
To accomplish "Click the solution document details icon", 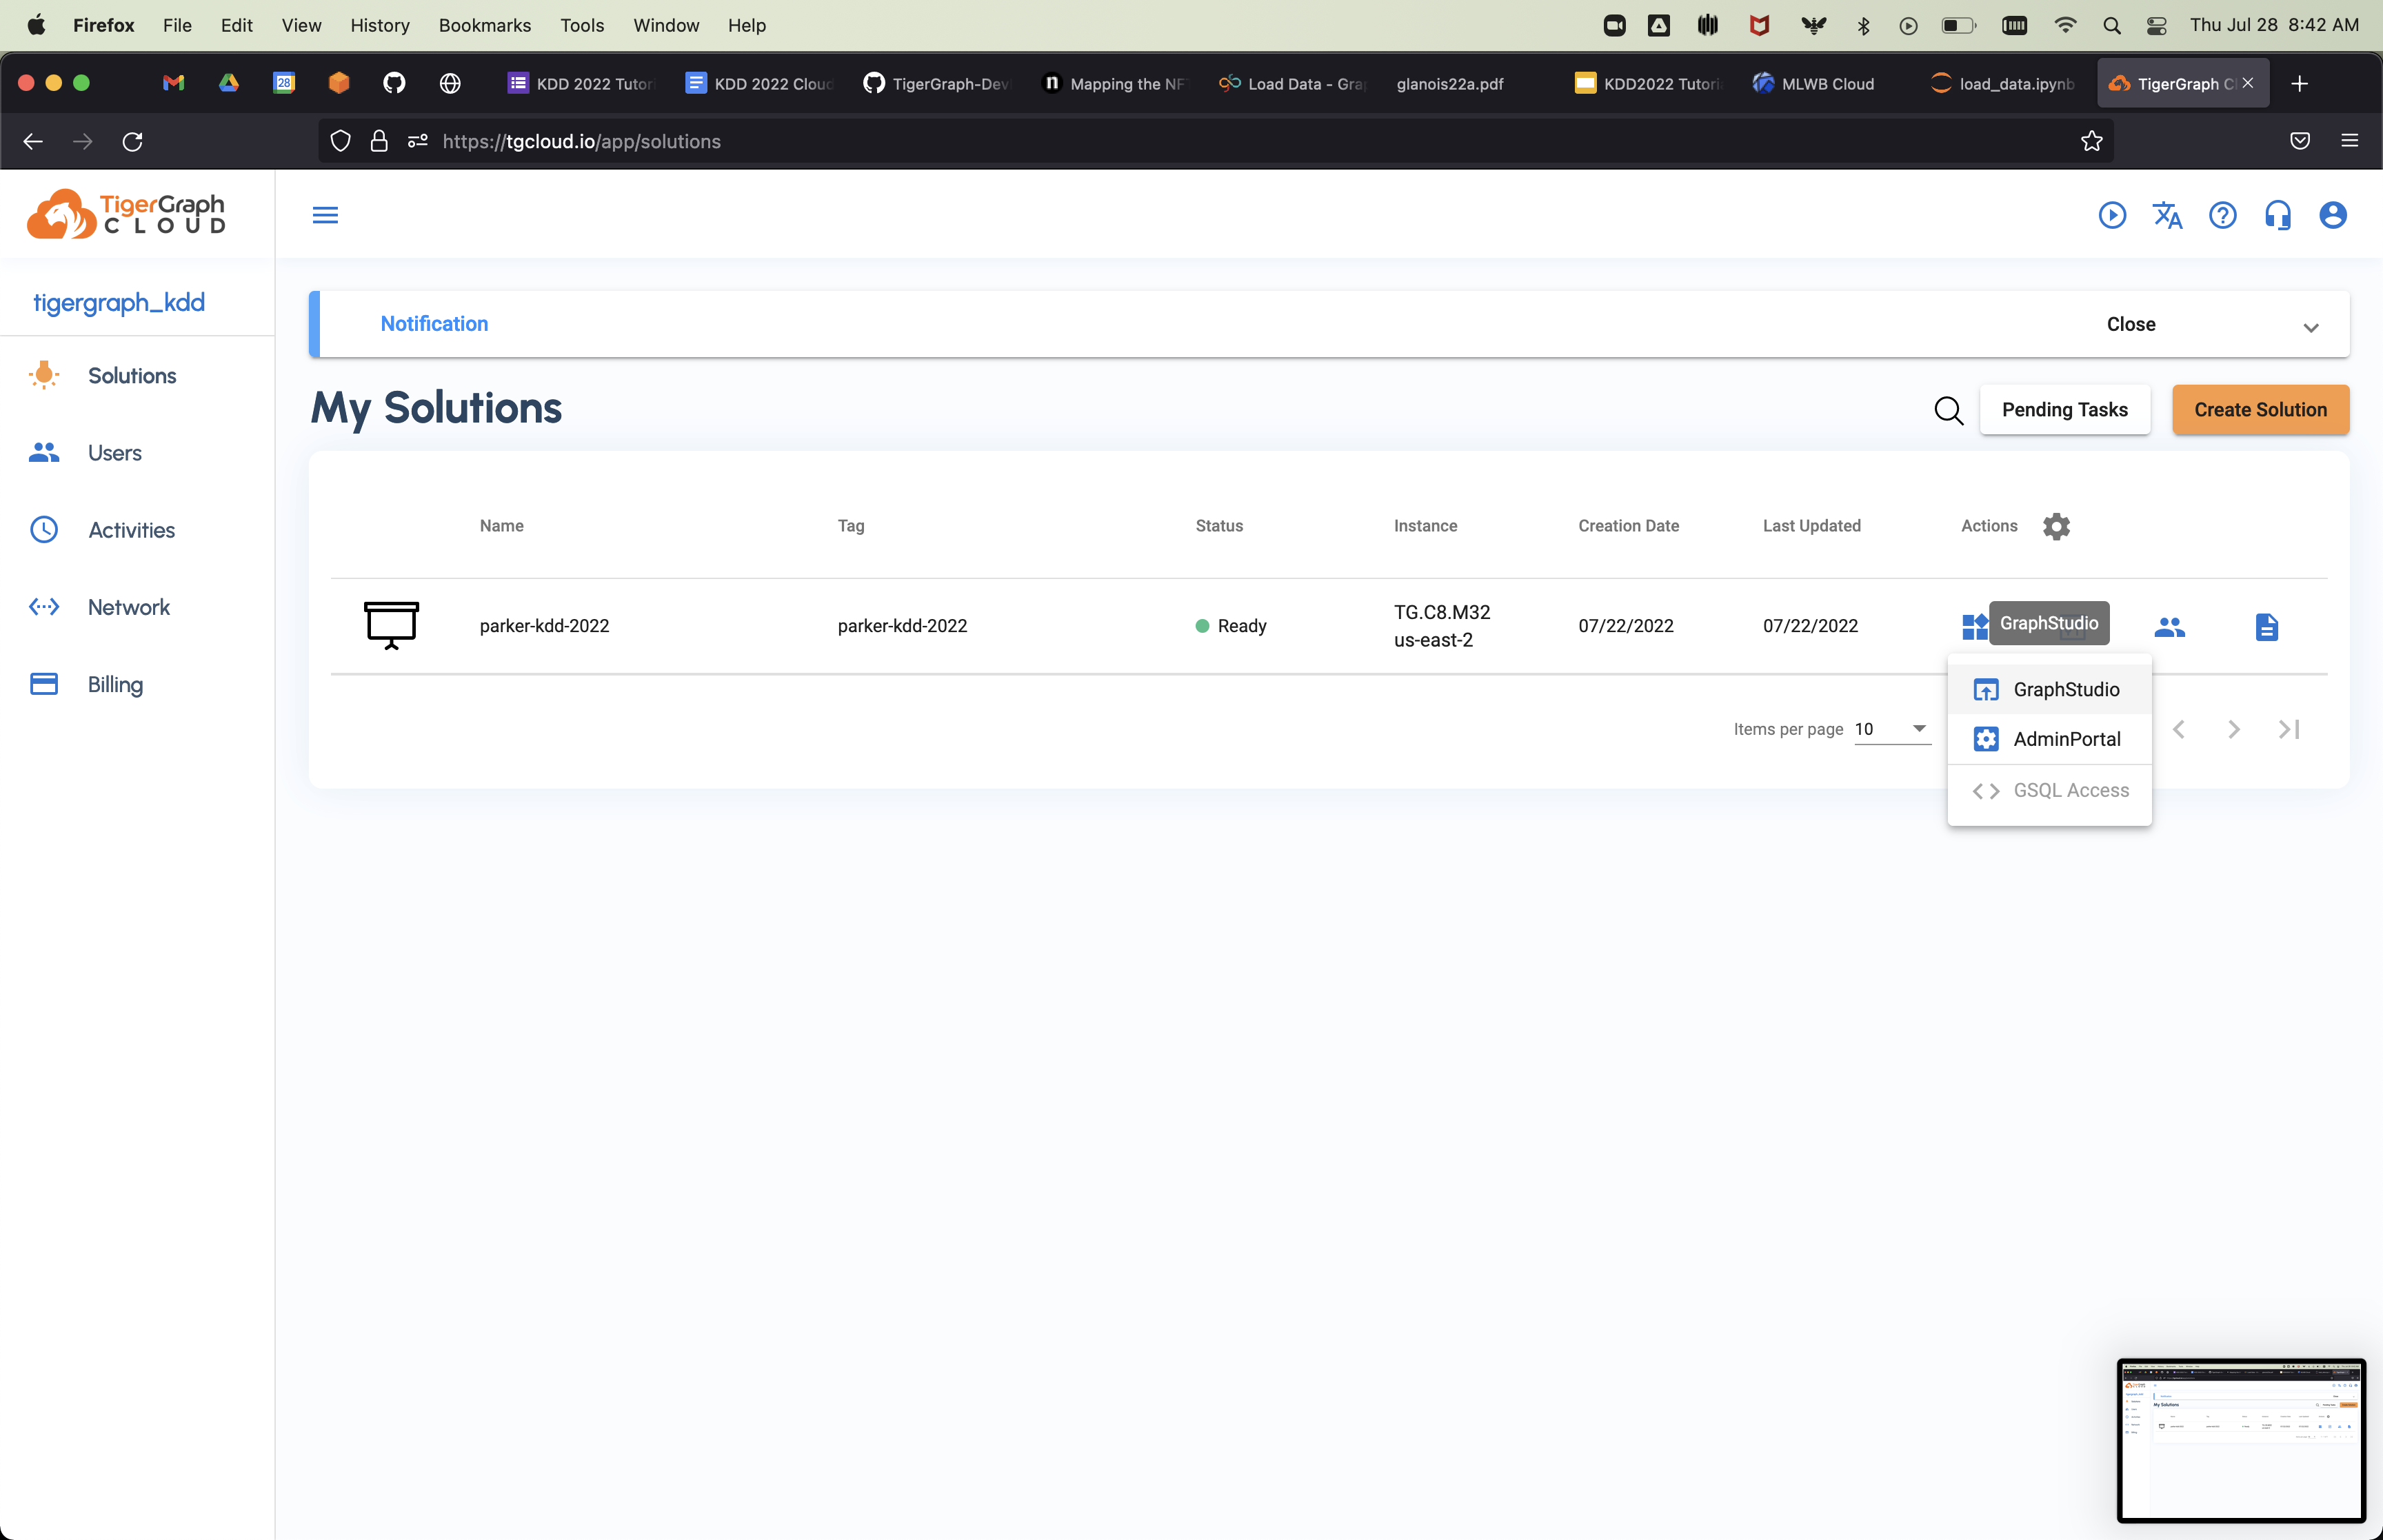I will (x=2266, y=627).
